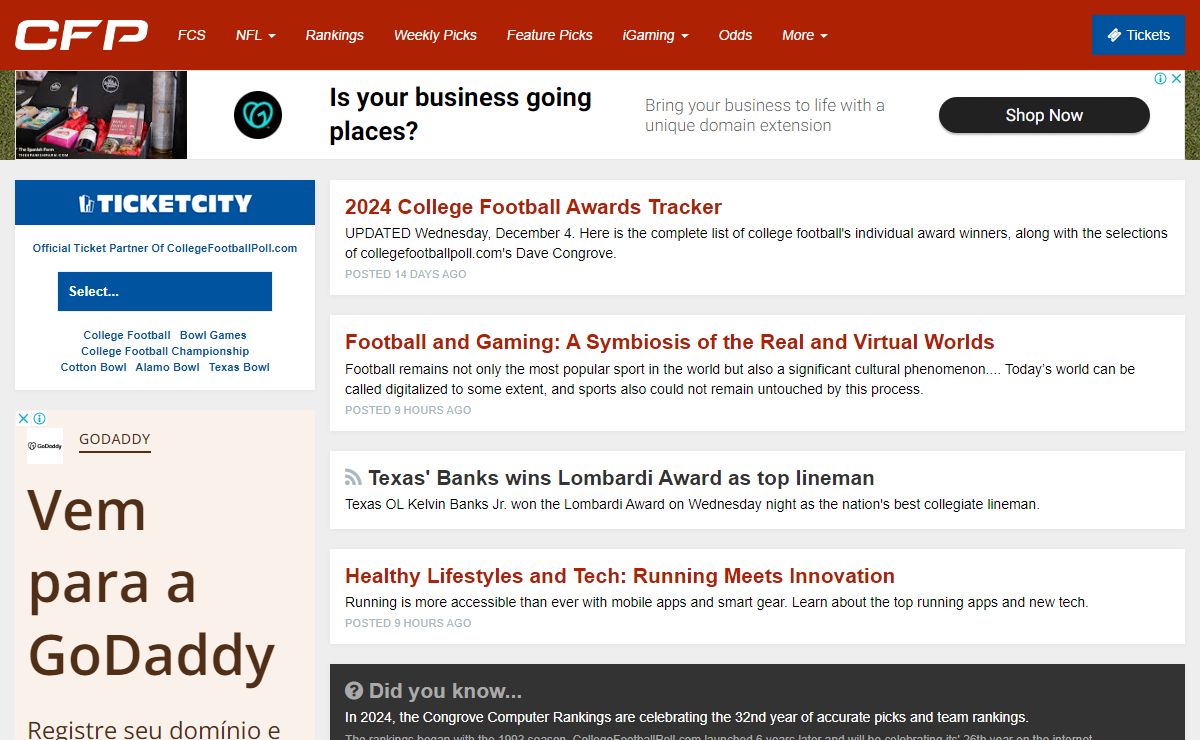This screenshot has width=1200, height=740.
Task: Open the NFL dropdown menu
Action: [256, 35]
